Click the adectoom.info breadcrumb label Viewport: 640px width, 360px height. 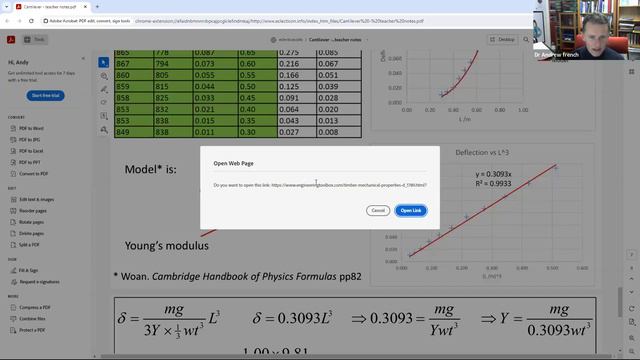point(290,40)
